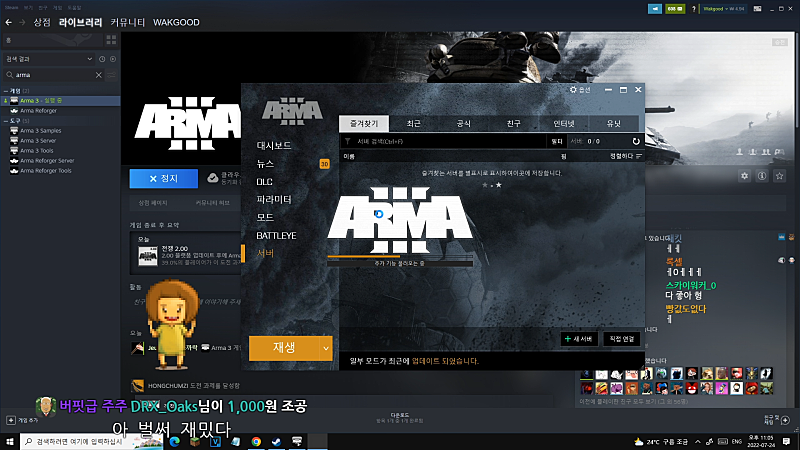Click the New Server button
Viewport: 800px width, 450px height.
pyautogui.click(x=579, y=339)
